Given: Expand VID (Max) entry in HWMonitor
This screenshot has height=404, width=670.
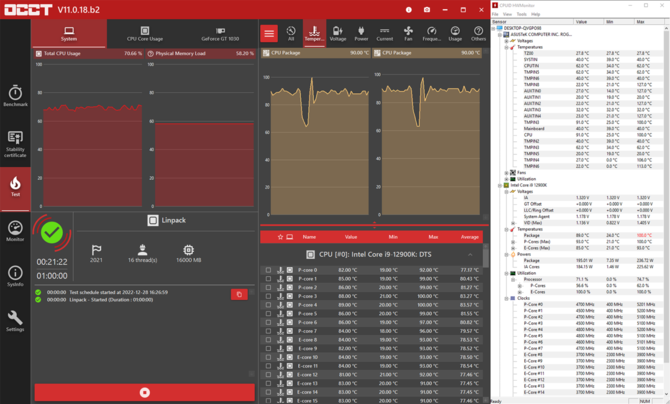Looking at the screenshot, I should tap(513, 223).
